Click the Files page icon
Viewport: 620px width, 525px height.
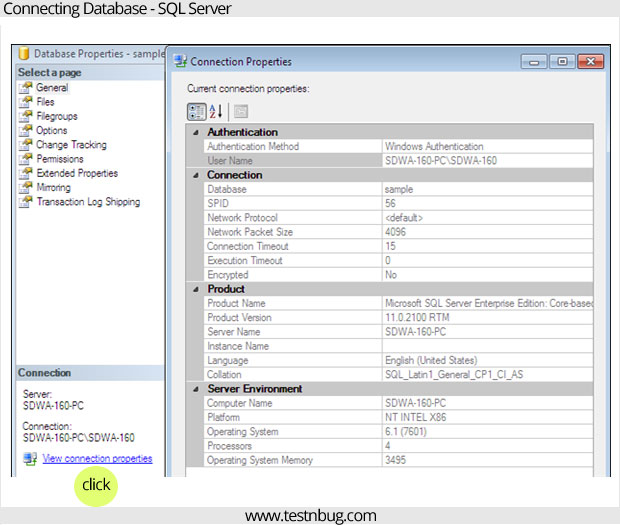click(26, 102)
